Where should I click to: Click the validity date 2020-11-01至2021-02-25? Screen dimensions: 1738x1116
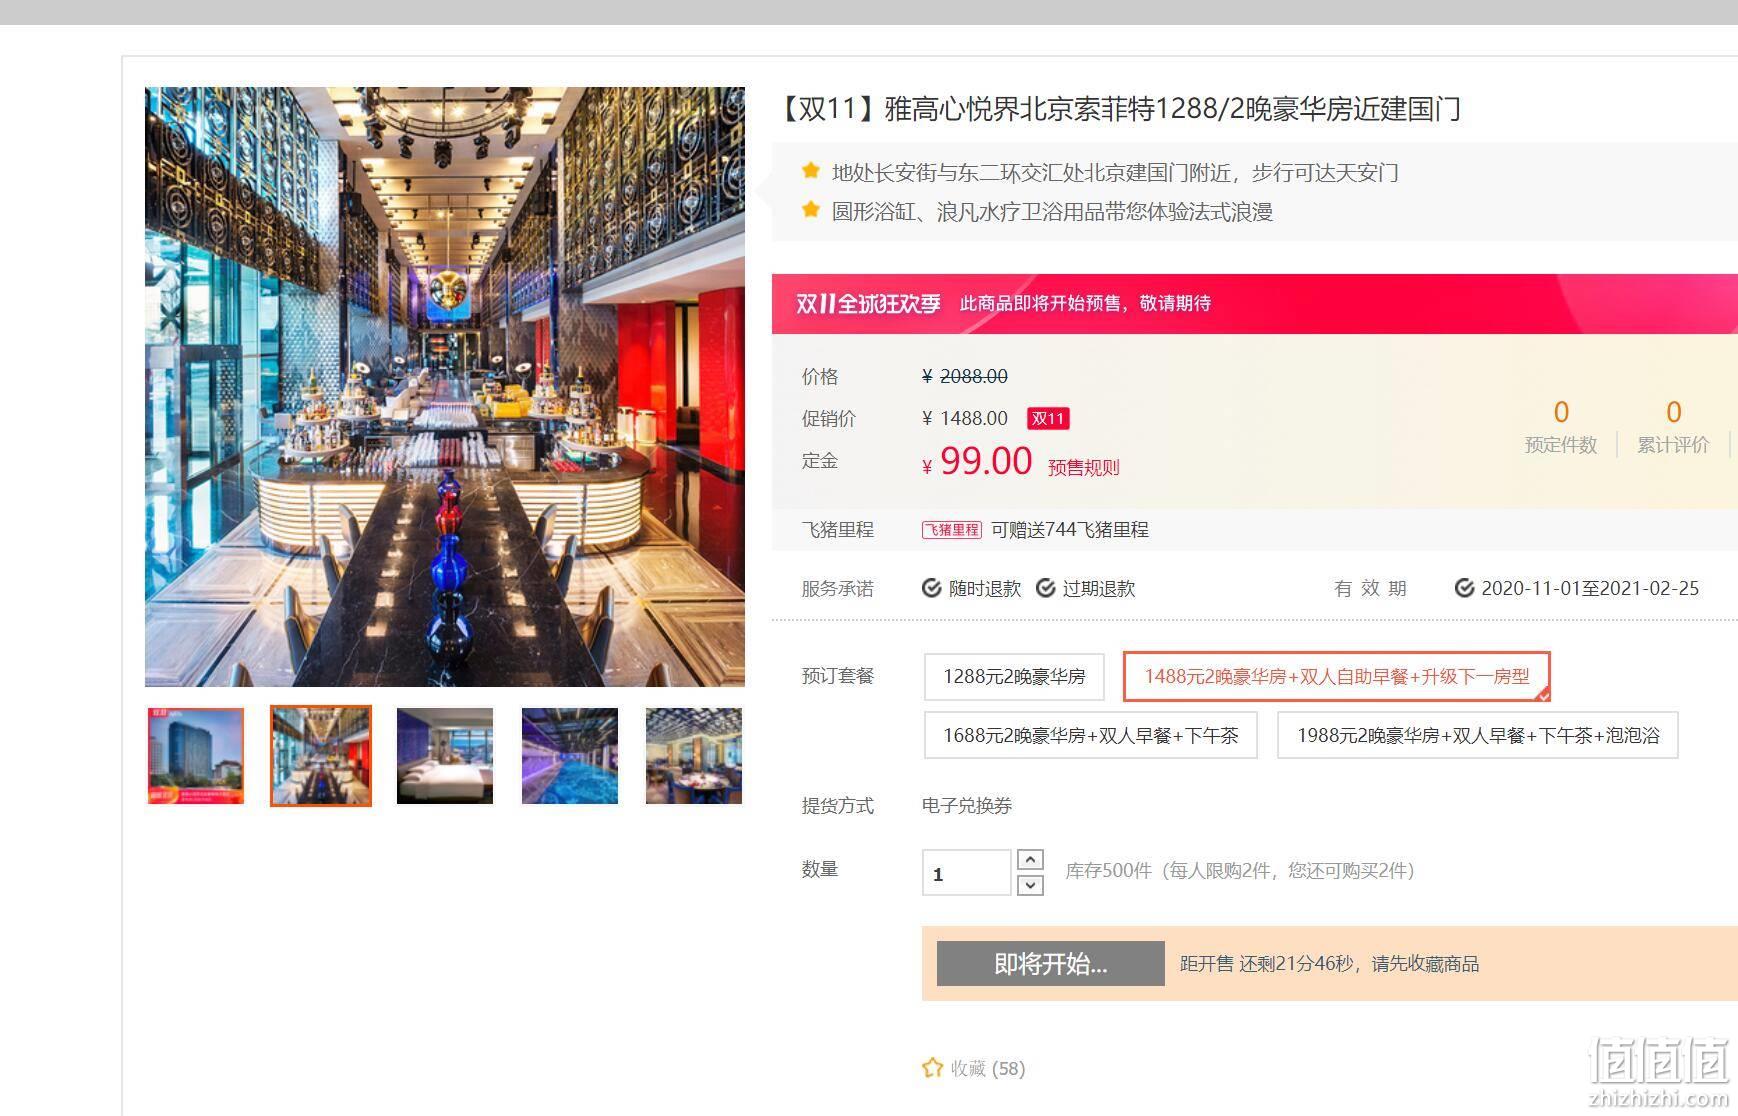1590,588
